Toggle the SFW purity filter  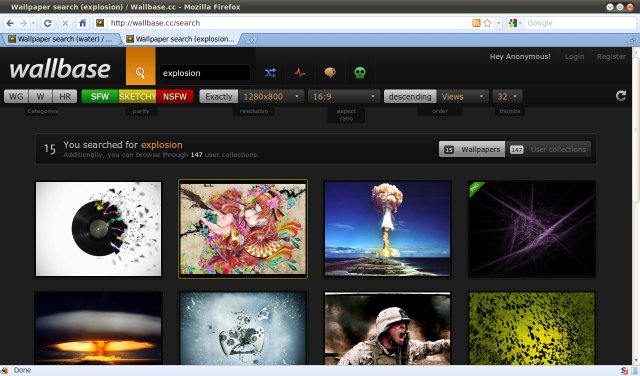[100, 96]
